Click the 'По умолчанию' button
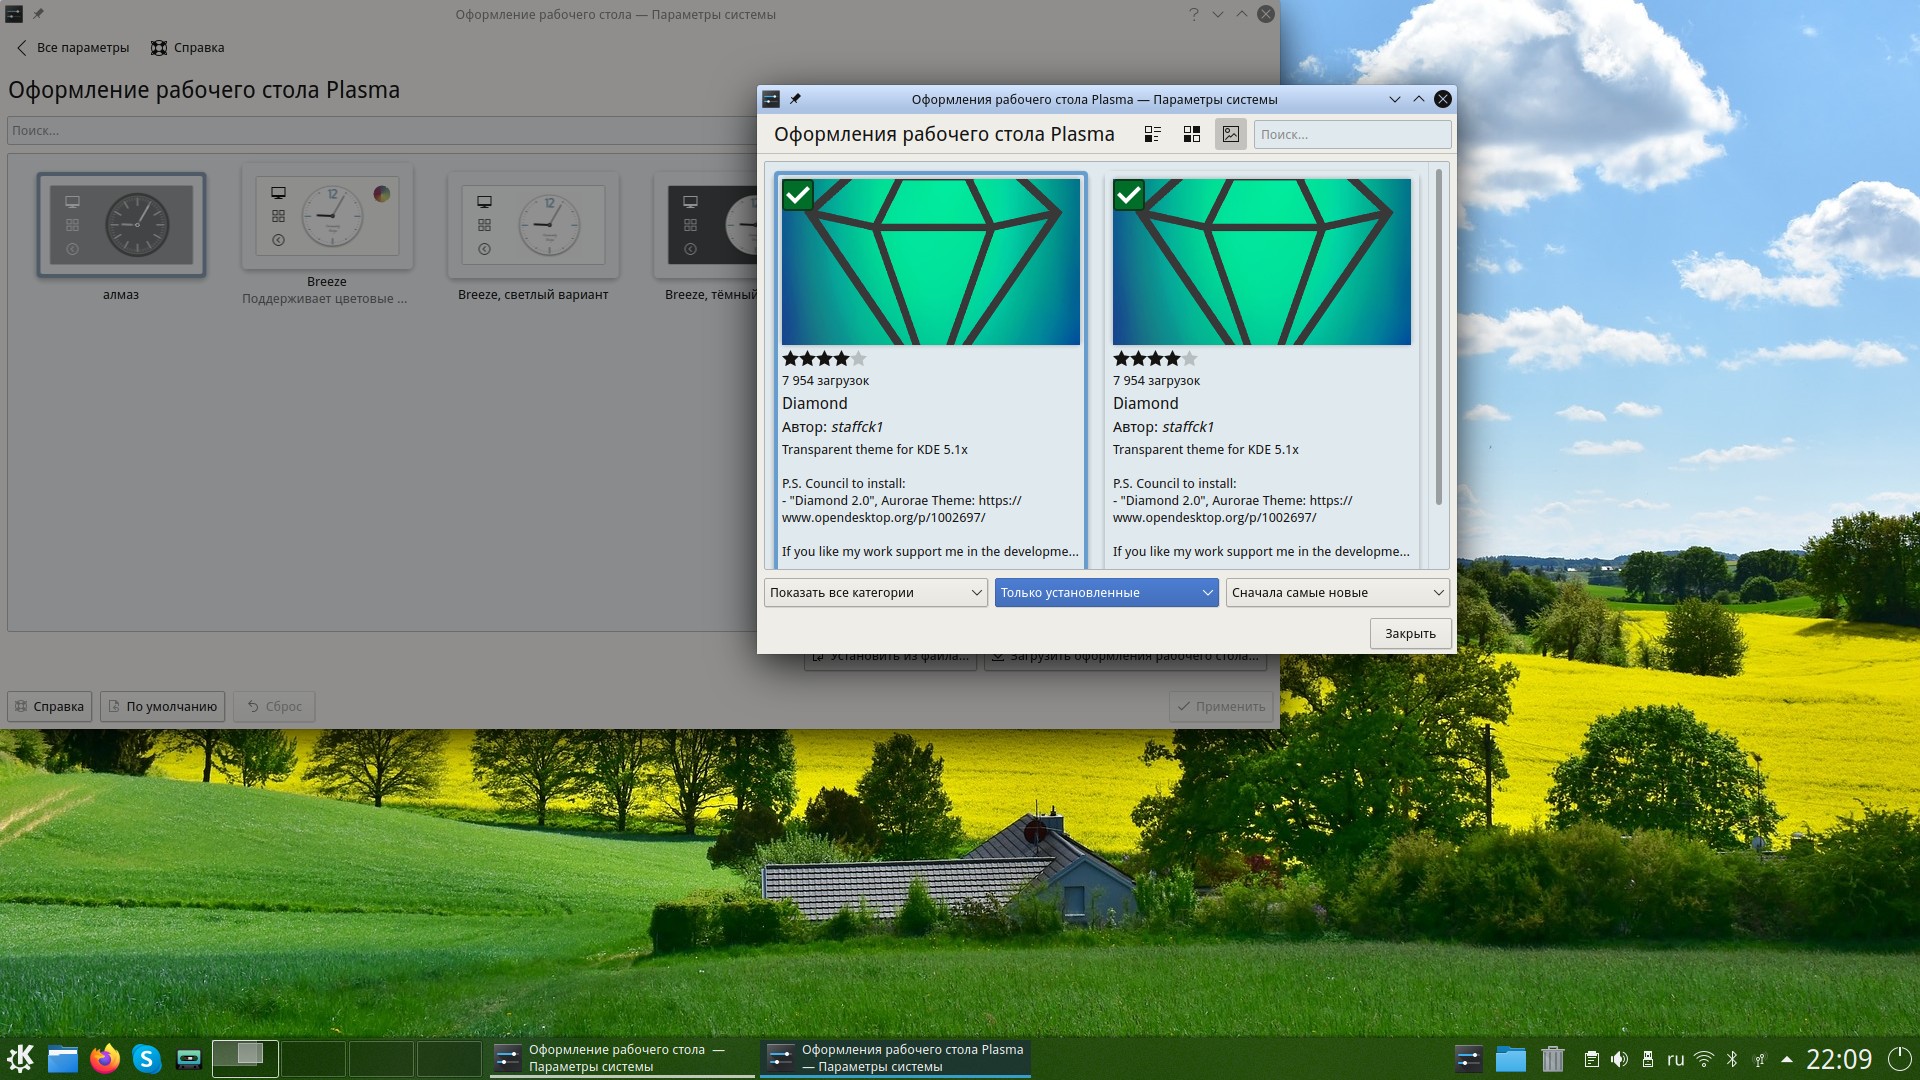The width and height of the screenshot is (1920, 1080). click(162, 707)
